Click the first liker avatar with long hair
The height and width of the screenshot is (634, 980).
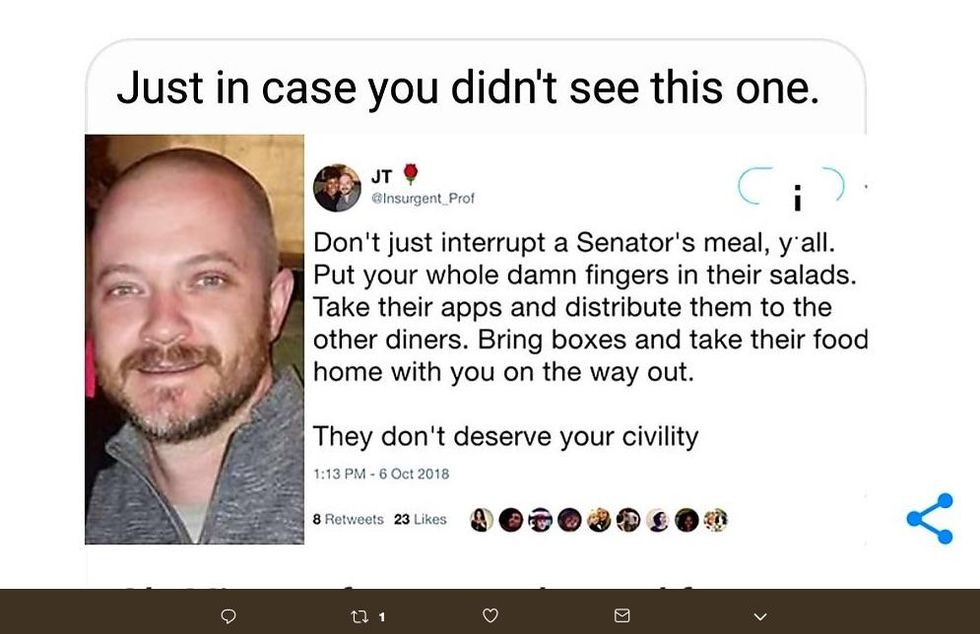coord(481,520)
